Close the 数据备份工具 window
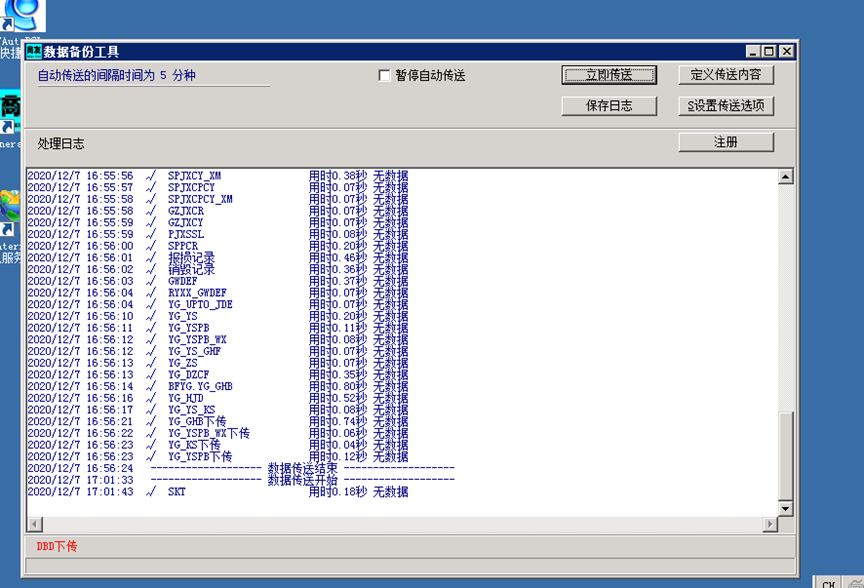 (x=787, y=51)
